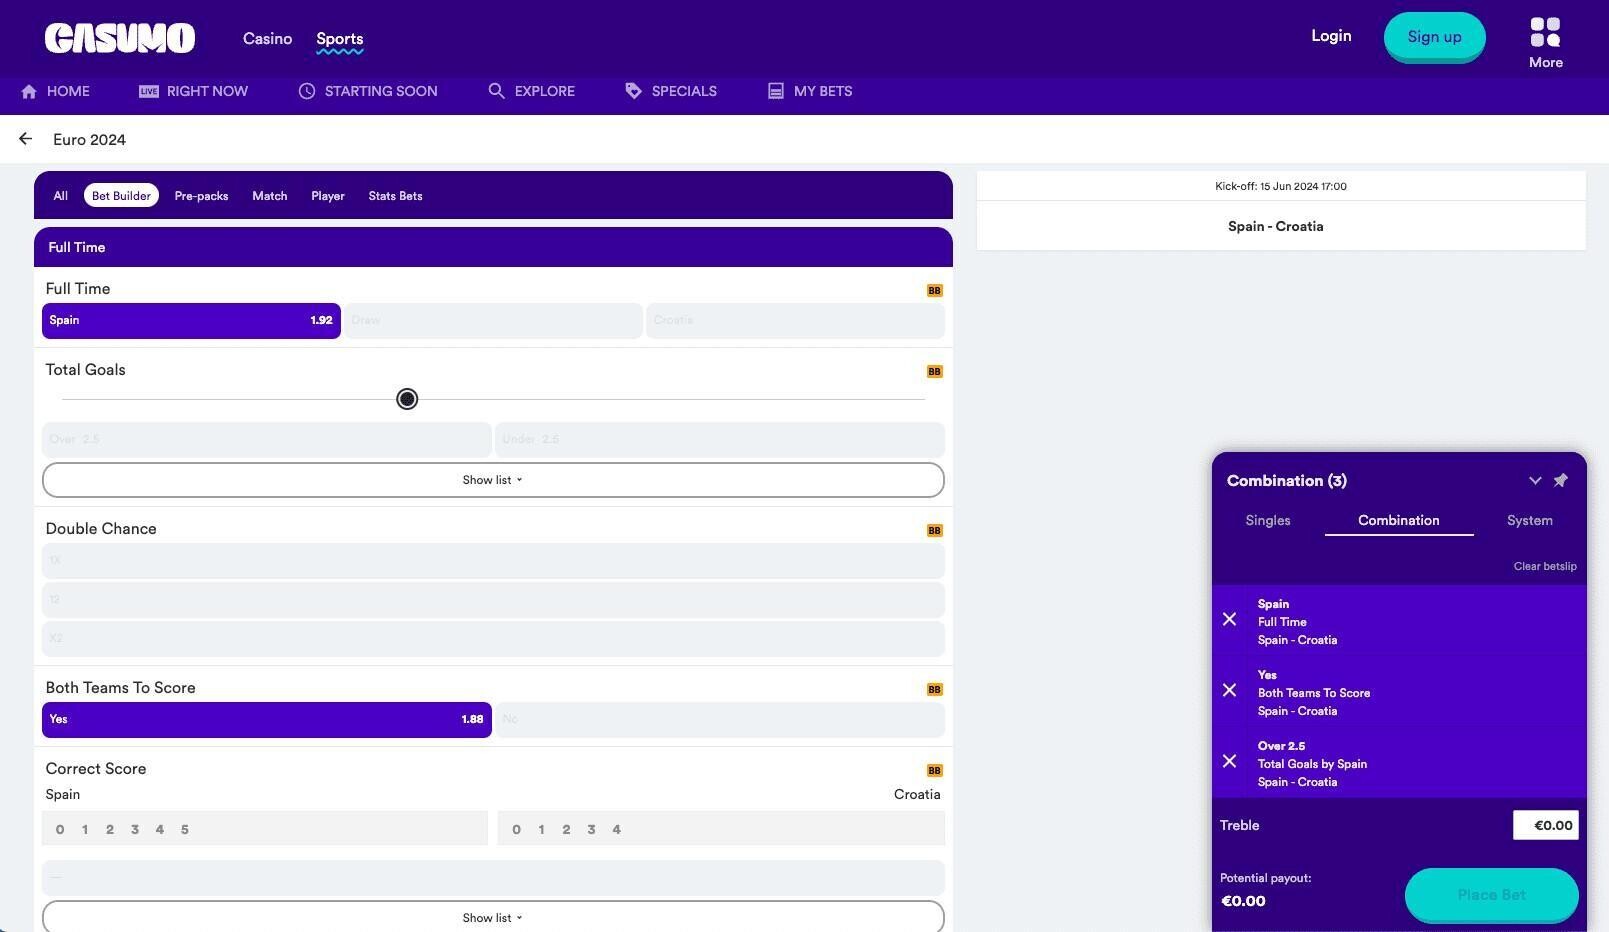Collapse the Full Time section header

point(493,247)
